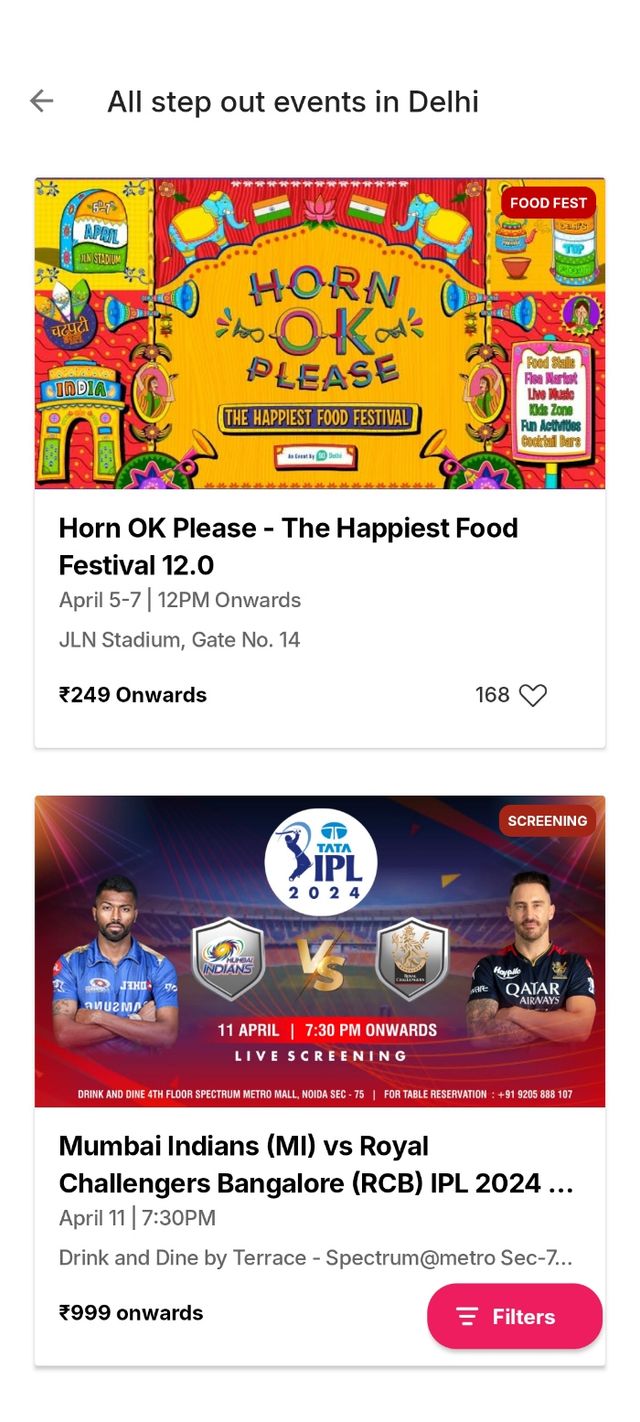Go back using the arrow icon
This screenshot has width=640, height=1422.
point(41,100)
